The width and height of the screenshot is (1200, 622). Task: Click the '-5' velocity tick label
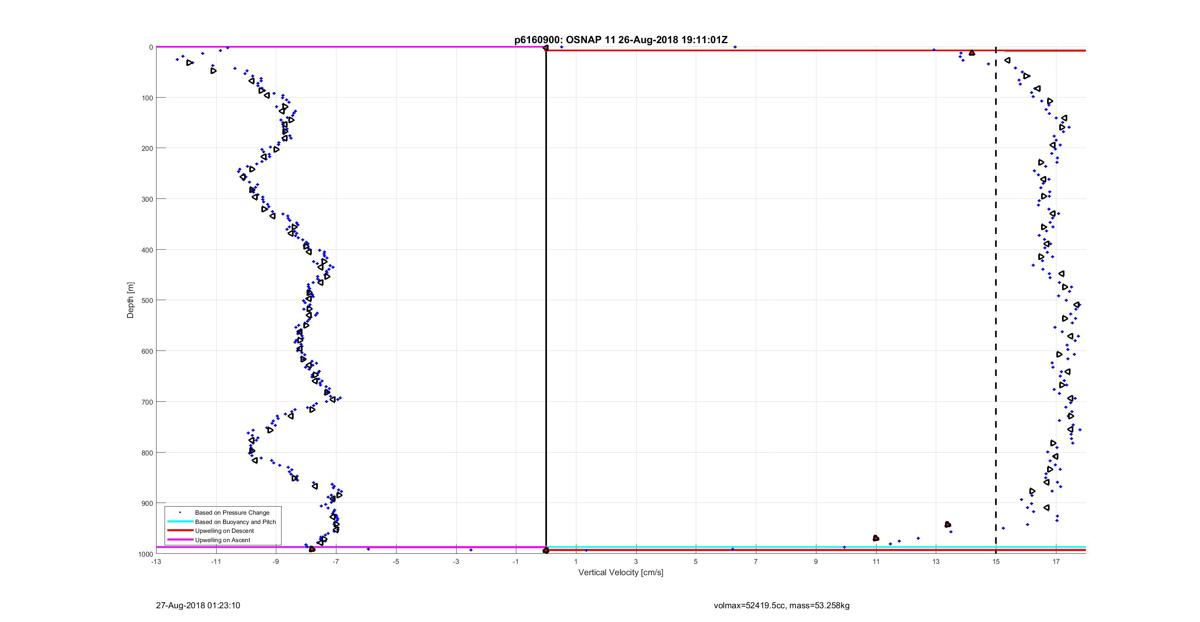[x=396, y=562]
